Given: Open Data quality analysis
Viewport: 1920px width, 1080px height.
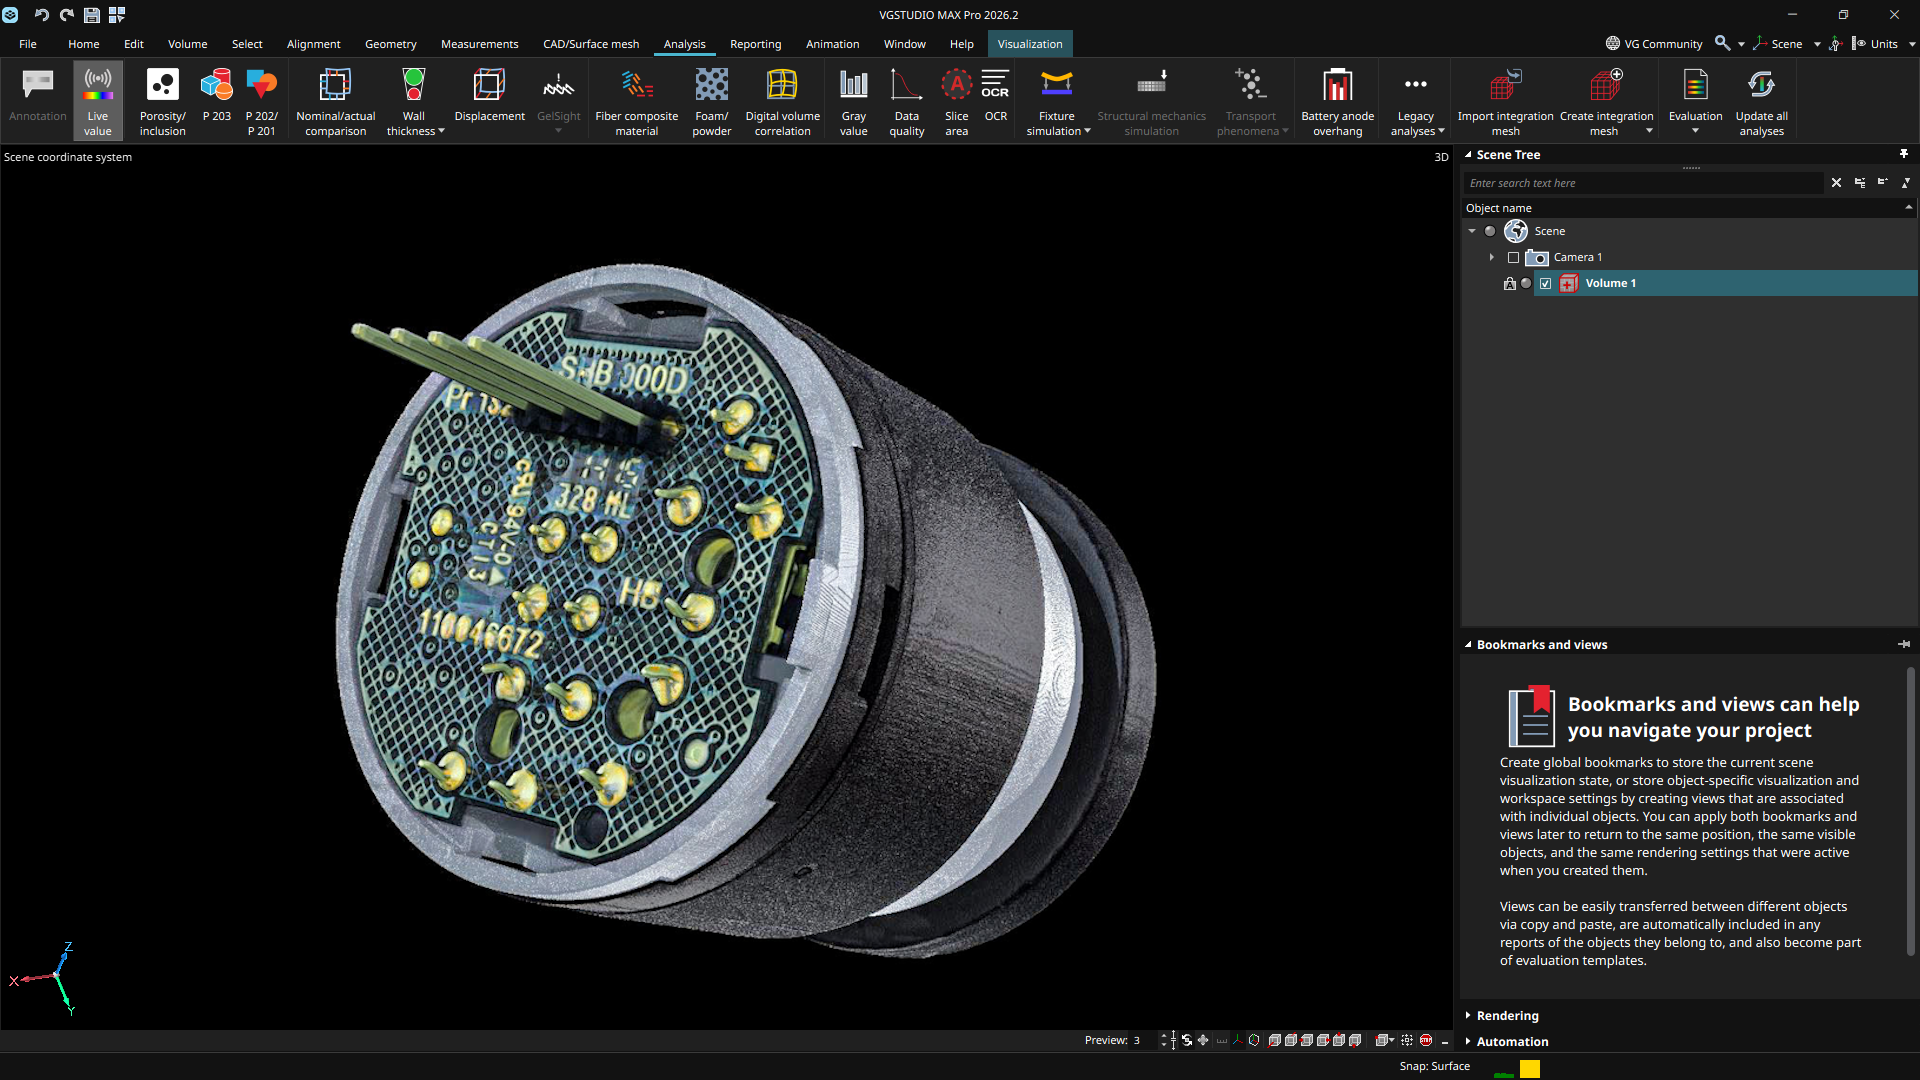Looking at the screenshot, I should (907, 101).
